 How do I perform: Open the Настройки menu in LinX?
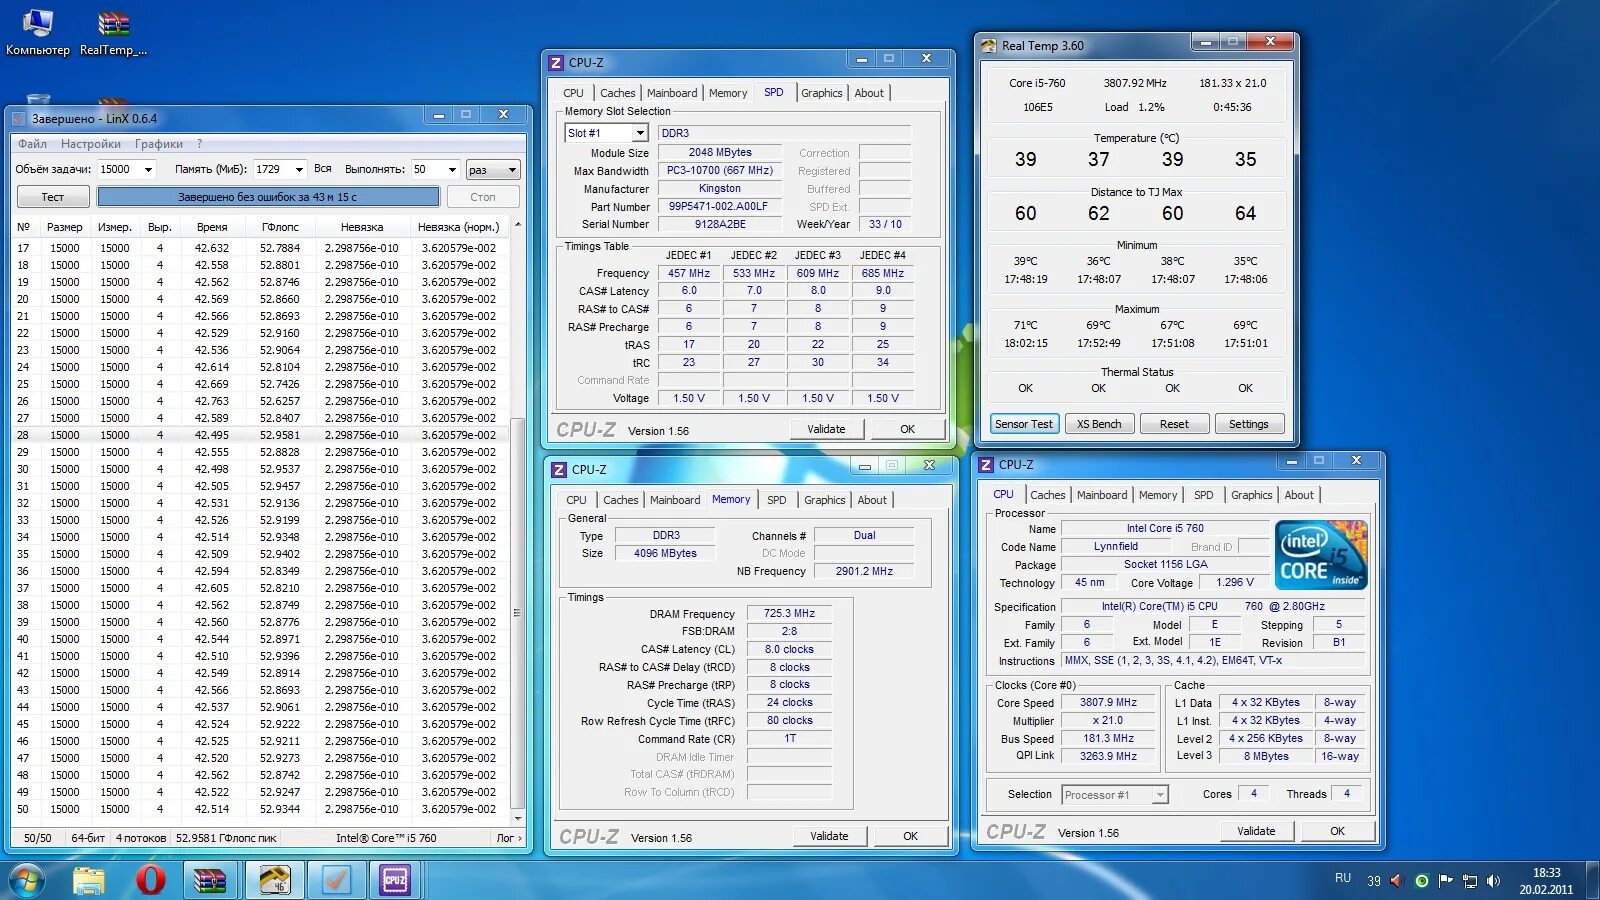(91, 144)
